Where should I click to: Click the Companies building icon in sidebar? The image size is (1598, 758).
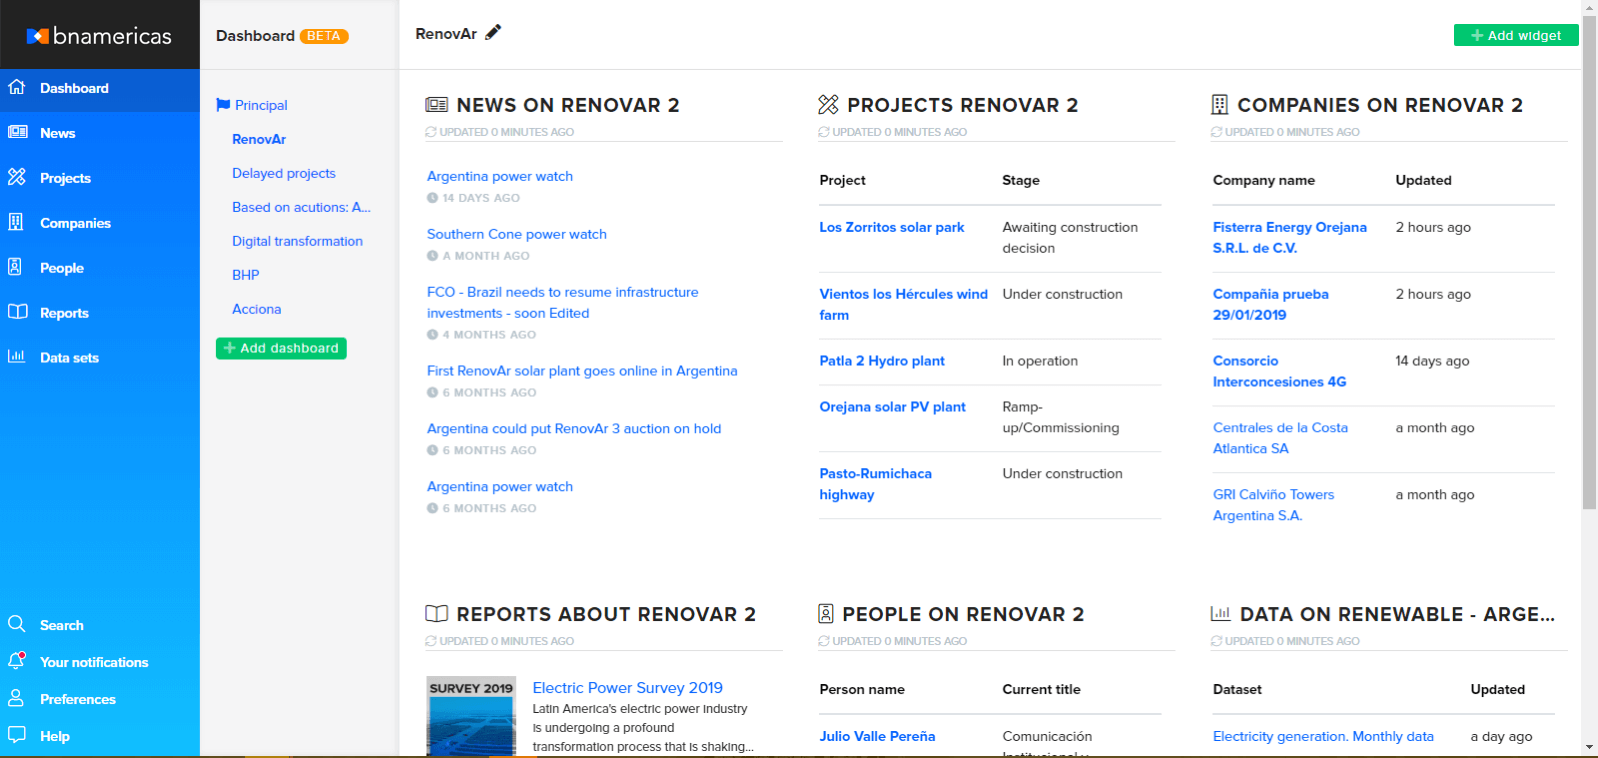pyautogui.click(x=16, y=222)
